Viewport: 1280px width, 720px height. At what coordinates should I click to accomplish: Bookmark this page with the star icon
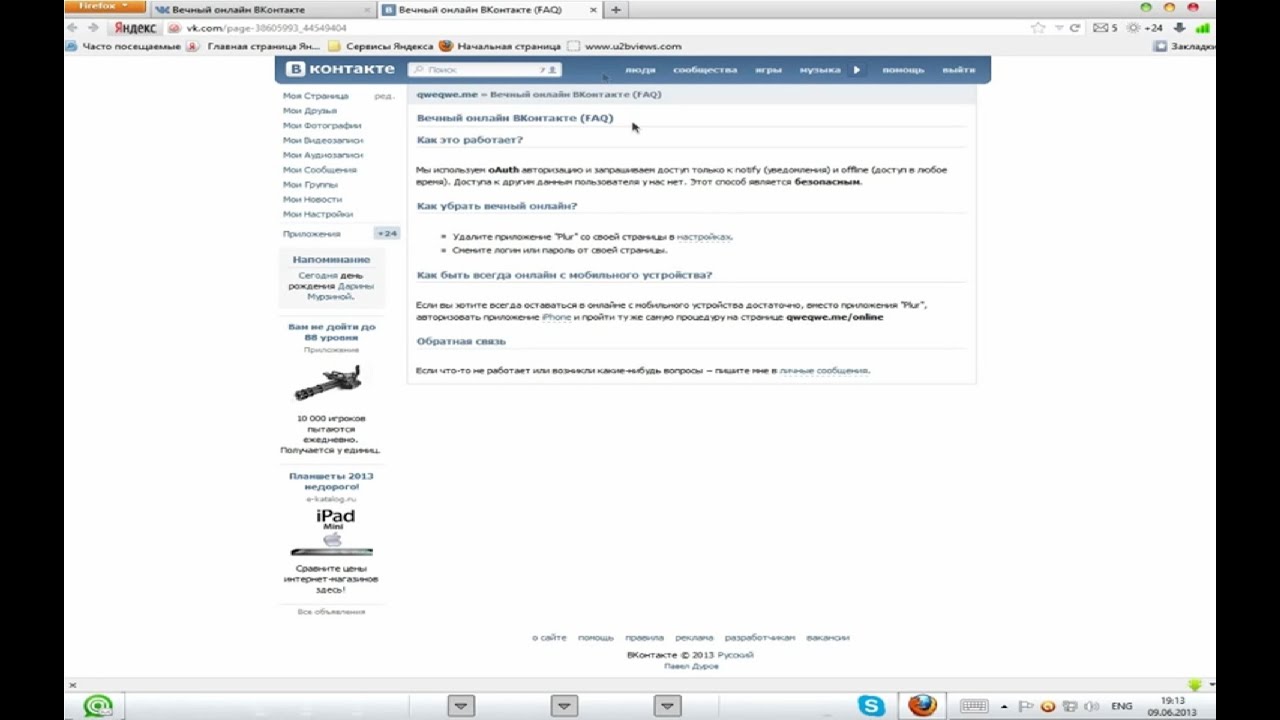coord(1039,28)
